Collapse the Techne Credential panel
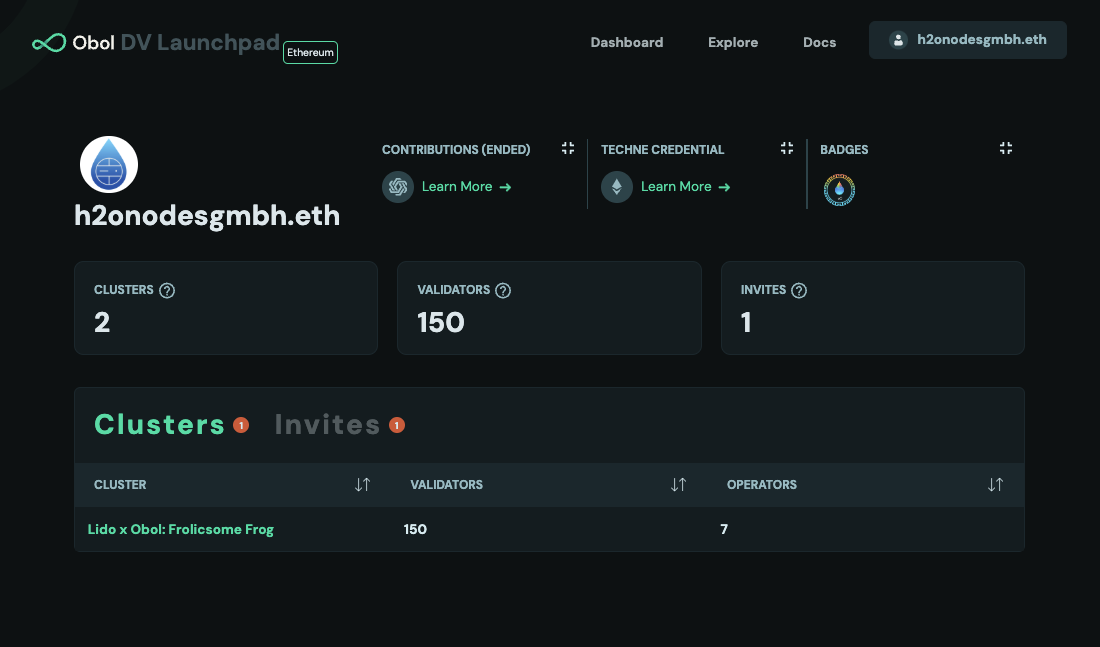Screen dimensions: 1100x647 (x=787, y=148)
